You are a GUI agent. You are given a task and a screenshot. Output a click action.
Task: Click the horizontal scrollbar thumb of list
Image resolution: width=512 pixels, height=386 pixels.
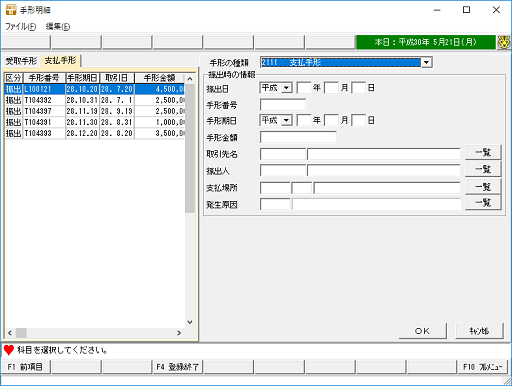tap(21, 333)
